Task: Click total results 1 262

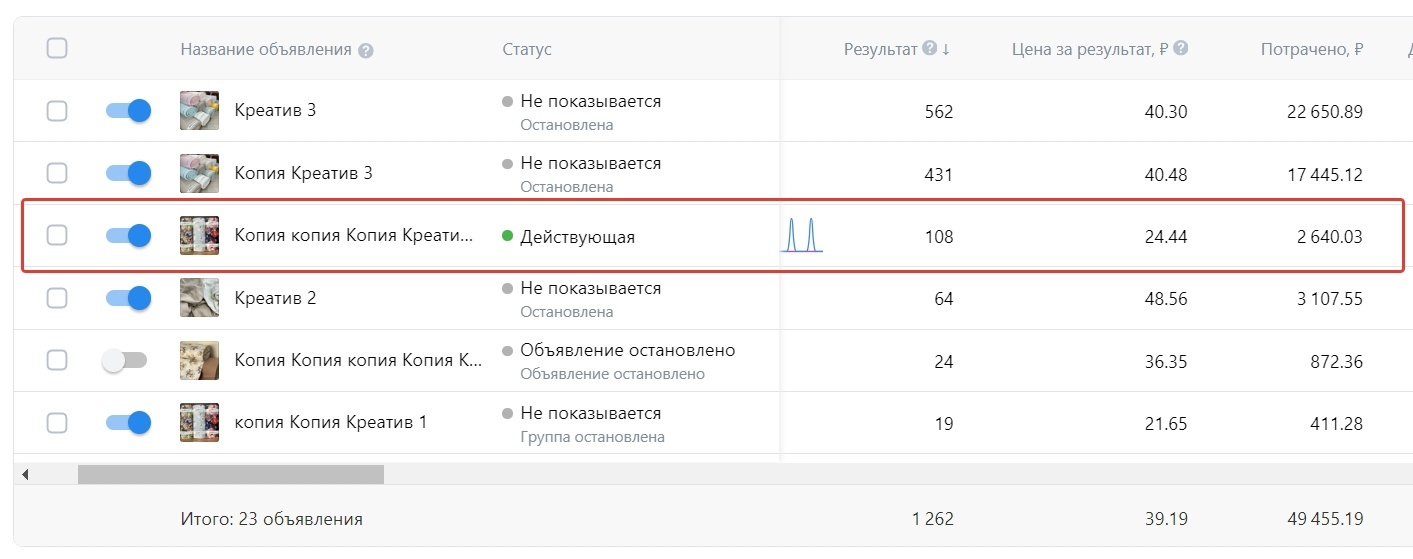Action: (x=933, y=519)
